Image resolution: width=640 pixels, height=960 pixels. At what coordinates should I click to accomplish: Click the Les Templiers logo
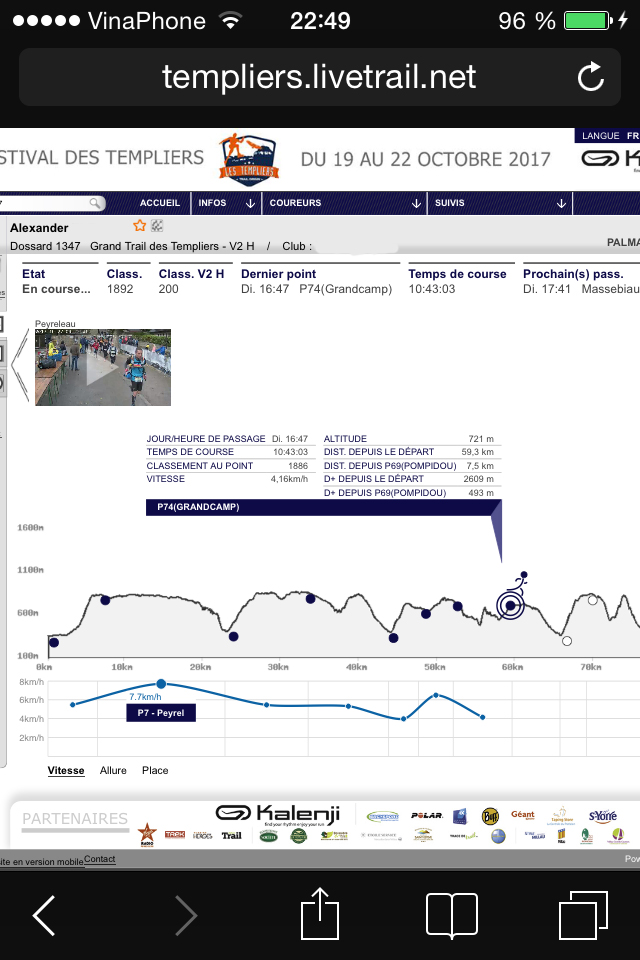pos(246,158)
